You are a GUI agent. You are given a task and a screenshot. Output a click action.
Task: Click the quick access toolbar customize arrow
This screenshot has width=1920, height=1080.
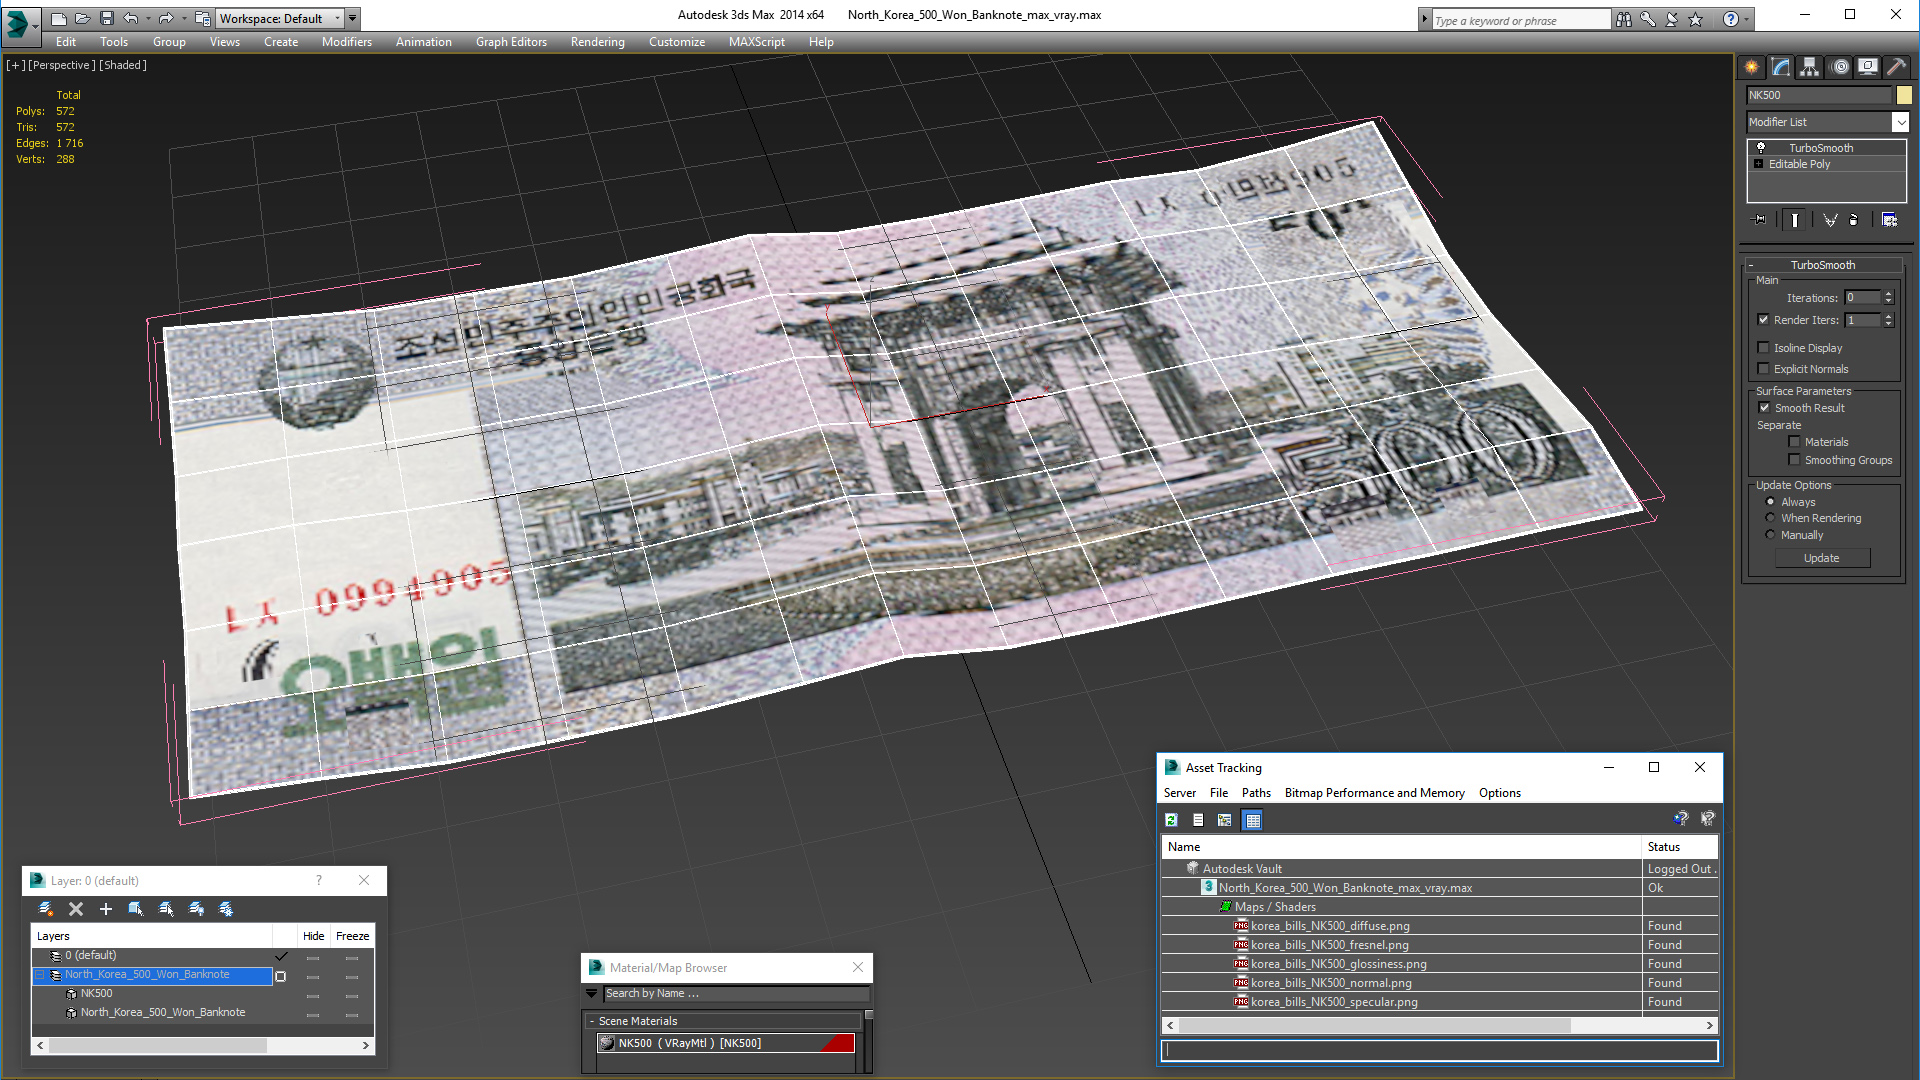tap(352, 18)
